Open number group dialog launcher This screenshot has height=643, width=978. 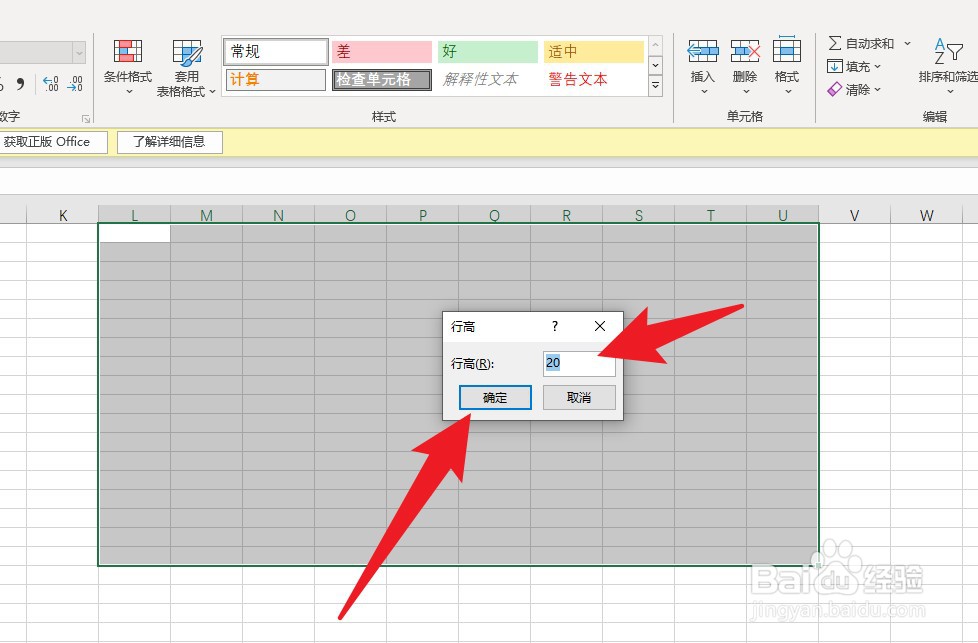86,118
